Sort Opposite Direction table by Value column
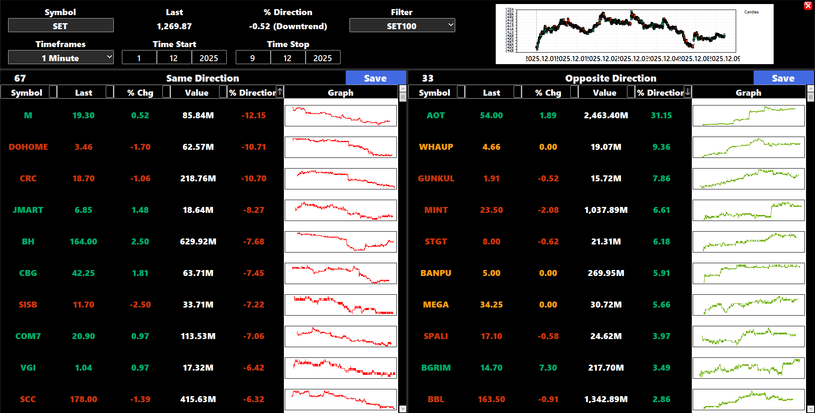Screen dimensions: 815x413 click(x=604, y=93)
